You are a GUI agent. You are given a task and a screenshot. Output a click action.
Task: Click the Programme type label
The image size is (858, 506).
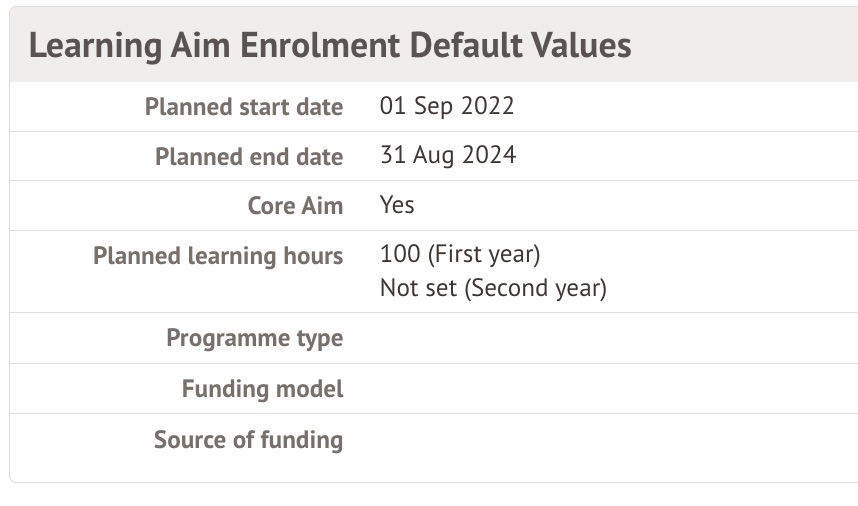[254, 338]
